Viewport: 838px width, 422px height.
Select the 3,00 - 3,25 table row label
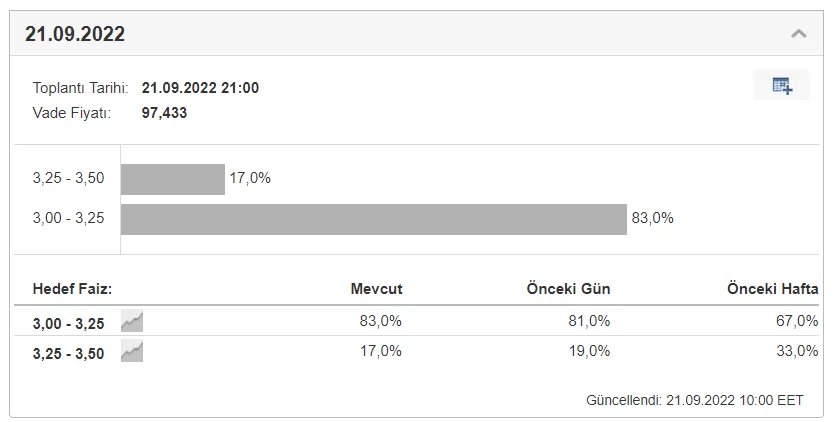point(68,322)
